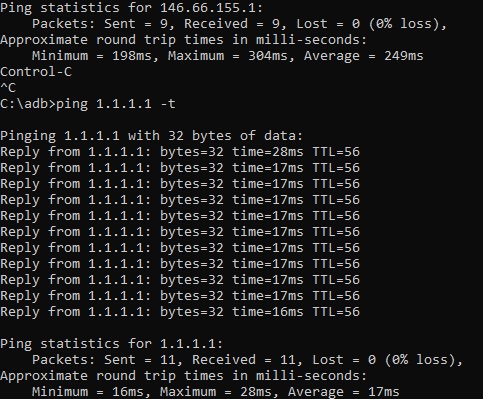This screenshot has height=399, width=483.
Task: Click 'Pinging 1.1.1.1 with 32 bytes of data' line
Action: [152, 136]
